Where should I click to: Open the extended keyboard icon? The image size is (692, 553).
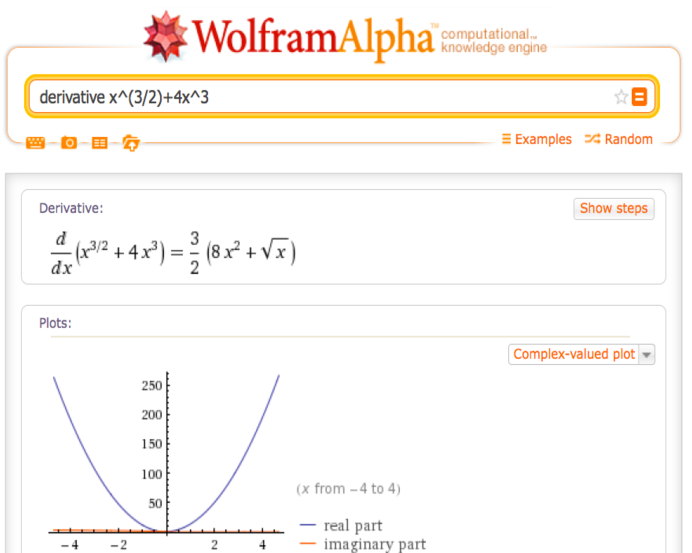point(35,143)
